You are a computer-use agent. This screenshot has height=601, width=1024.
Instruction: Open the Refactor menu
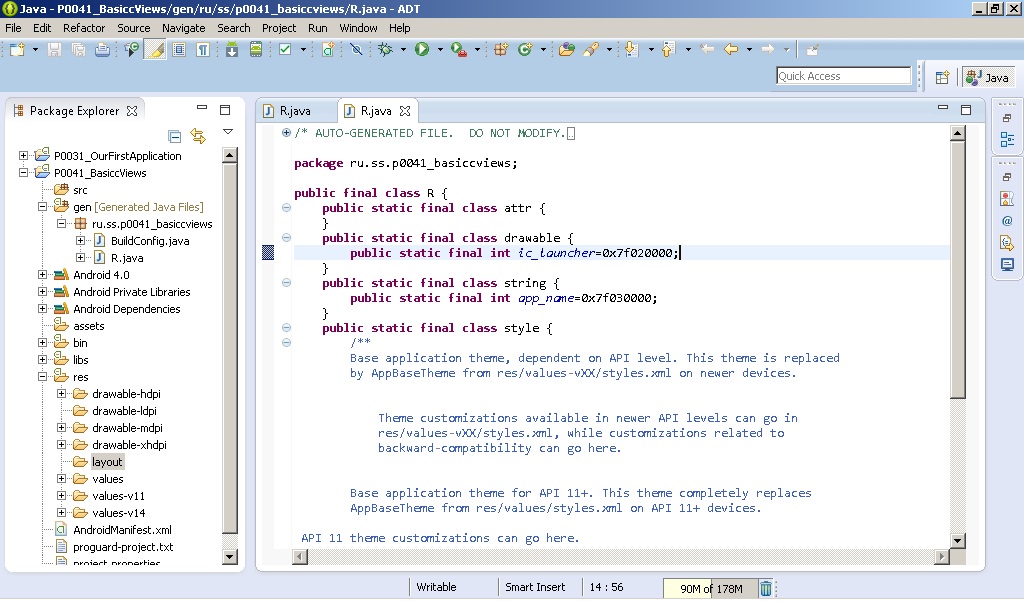click(84, 28)
